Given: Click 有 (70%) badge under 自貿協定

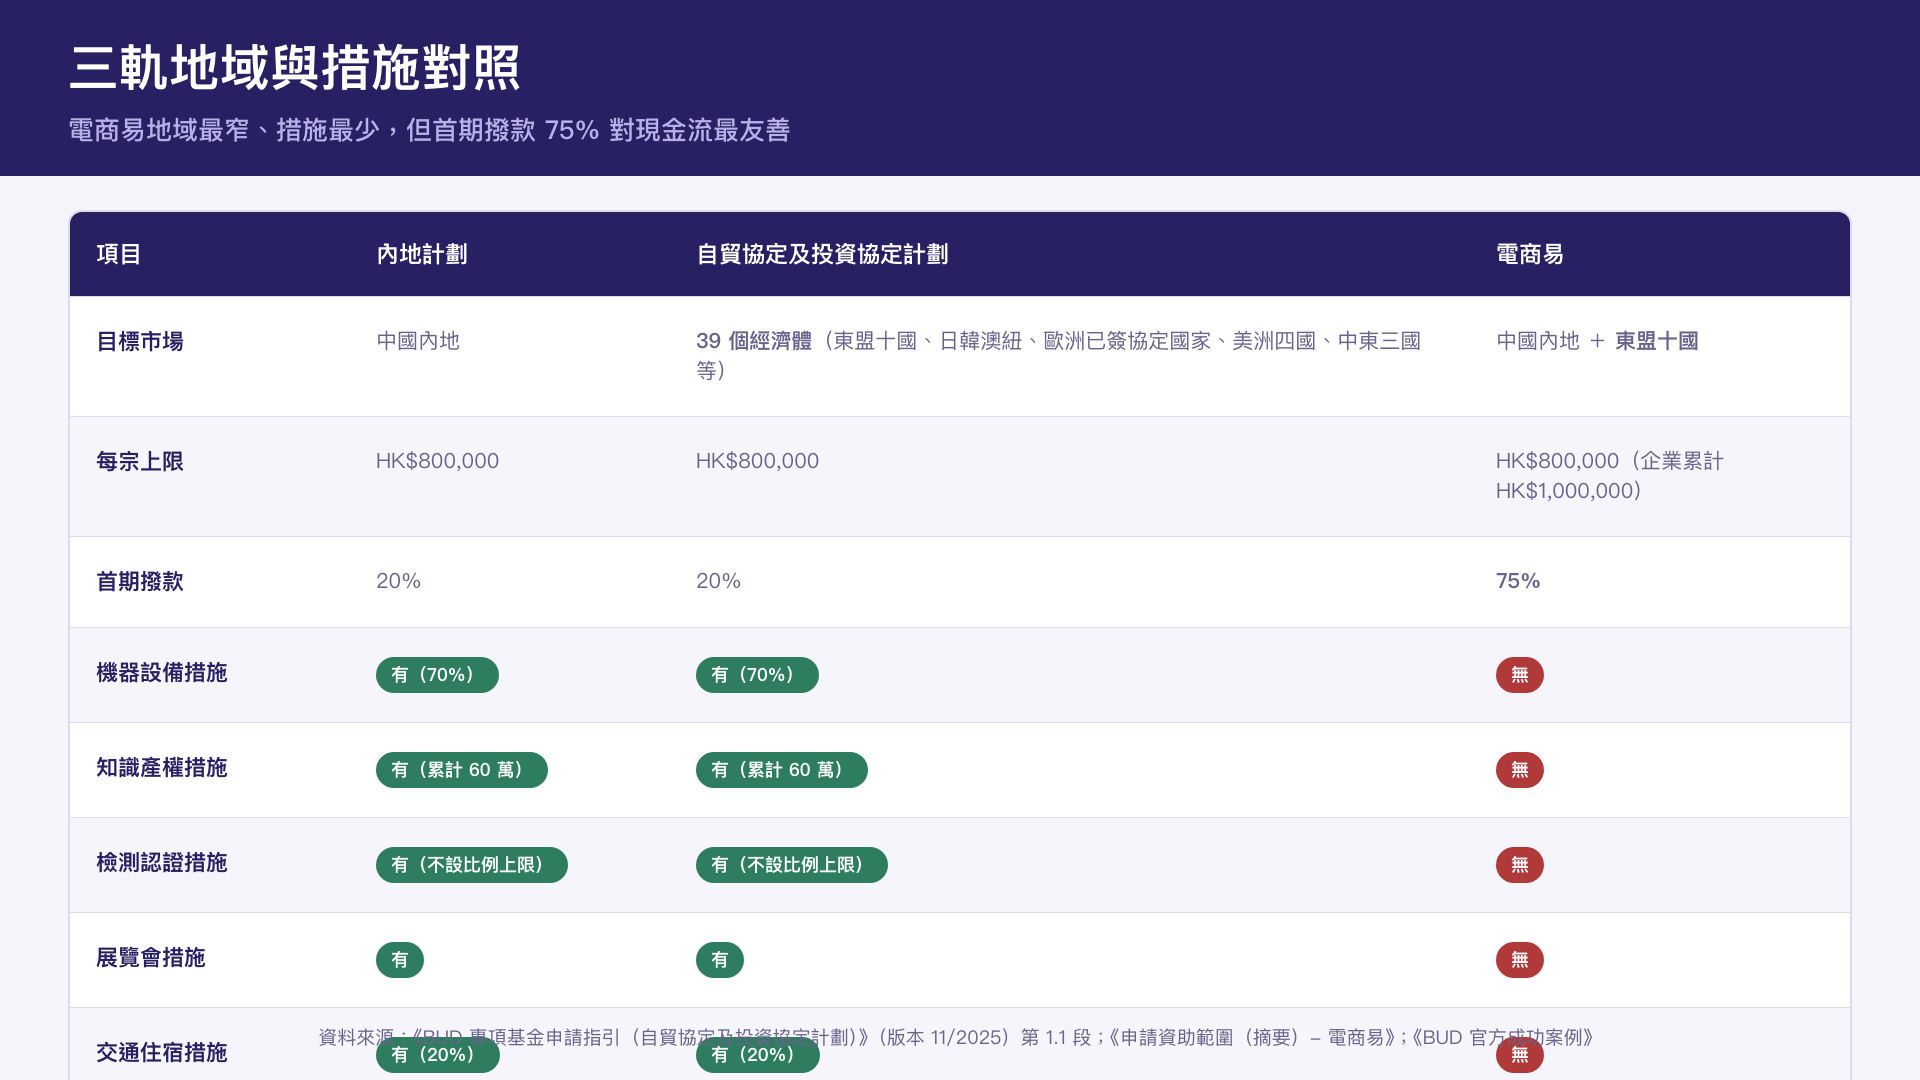Looking at the screenshot, I should [757, 675].
